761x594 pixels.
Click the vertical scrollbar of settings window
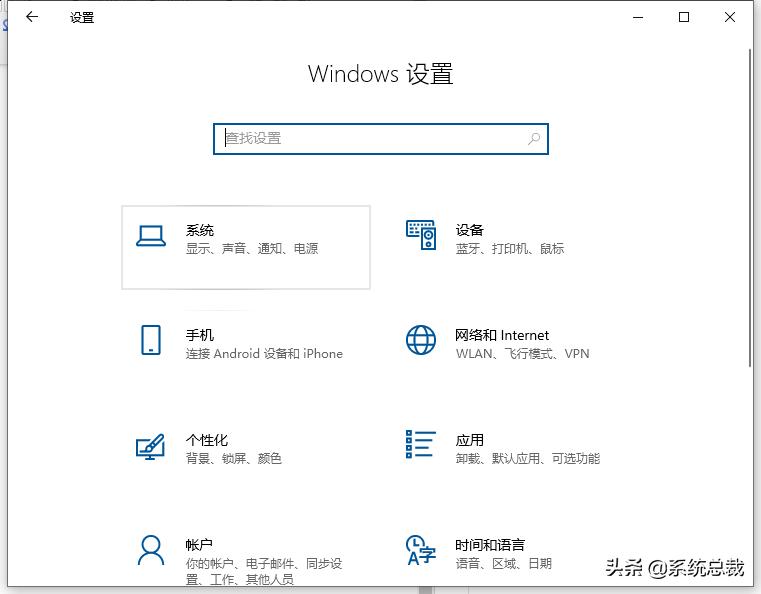(x=750, y=209)
